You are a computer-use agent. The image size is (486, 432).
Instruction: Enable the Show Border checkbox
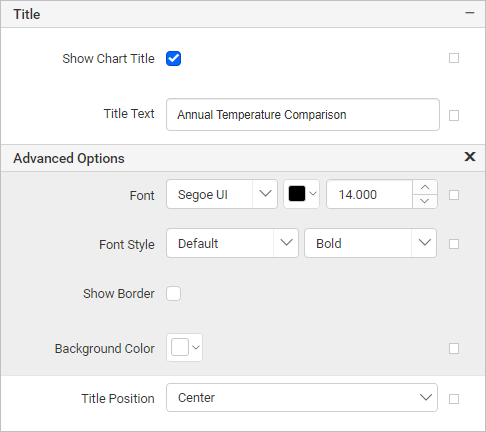(173, 294)
